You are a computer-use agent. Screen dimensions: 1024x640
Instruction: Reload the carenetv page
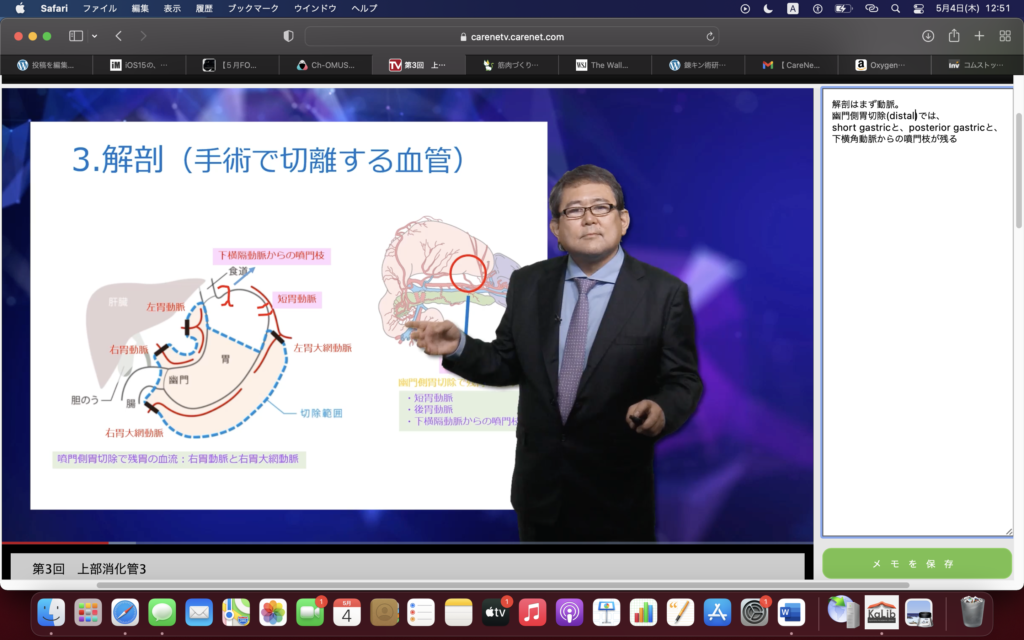coord(711,36)
